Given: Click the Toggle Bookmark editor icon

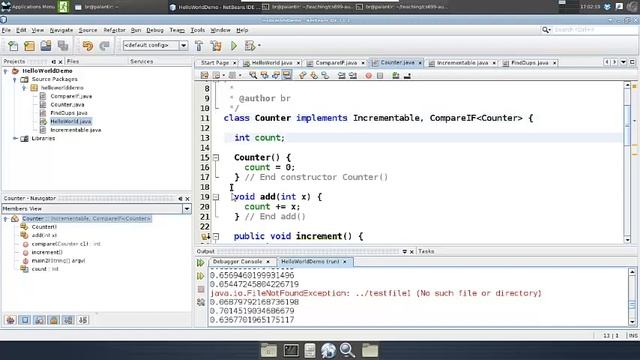Looking at the screenshot, I should (325, 75).
